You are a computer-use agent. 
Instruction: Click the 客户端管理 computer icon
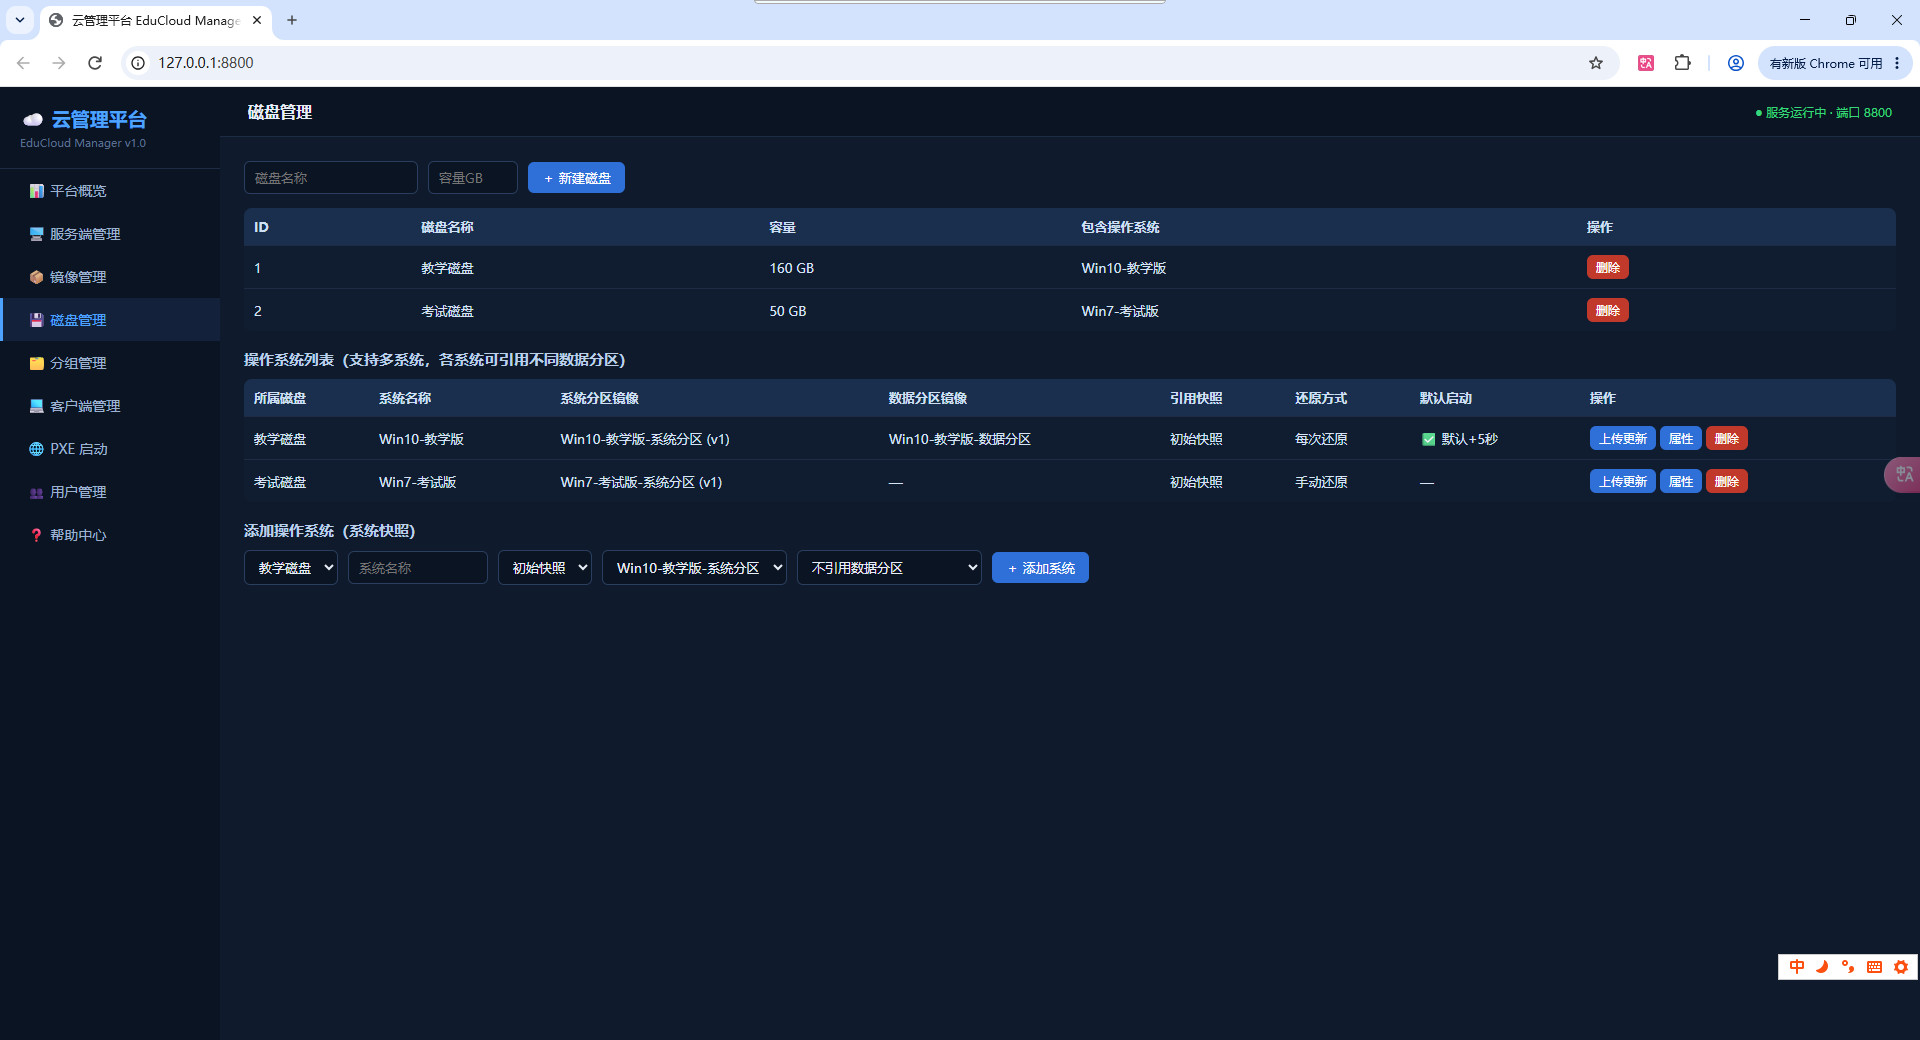coord(37,406)
